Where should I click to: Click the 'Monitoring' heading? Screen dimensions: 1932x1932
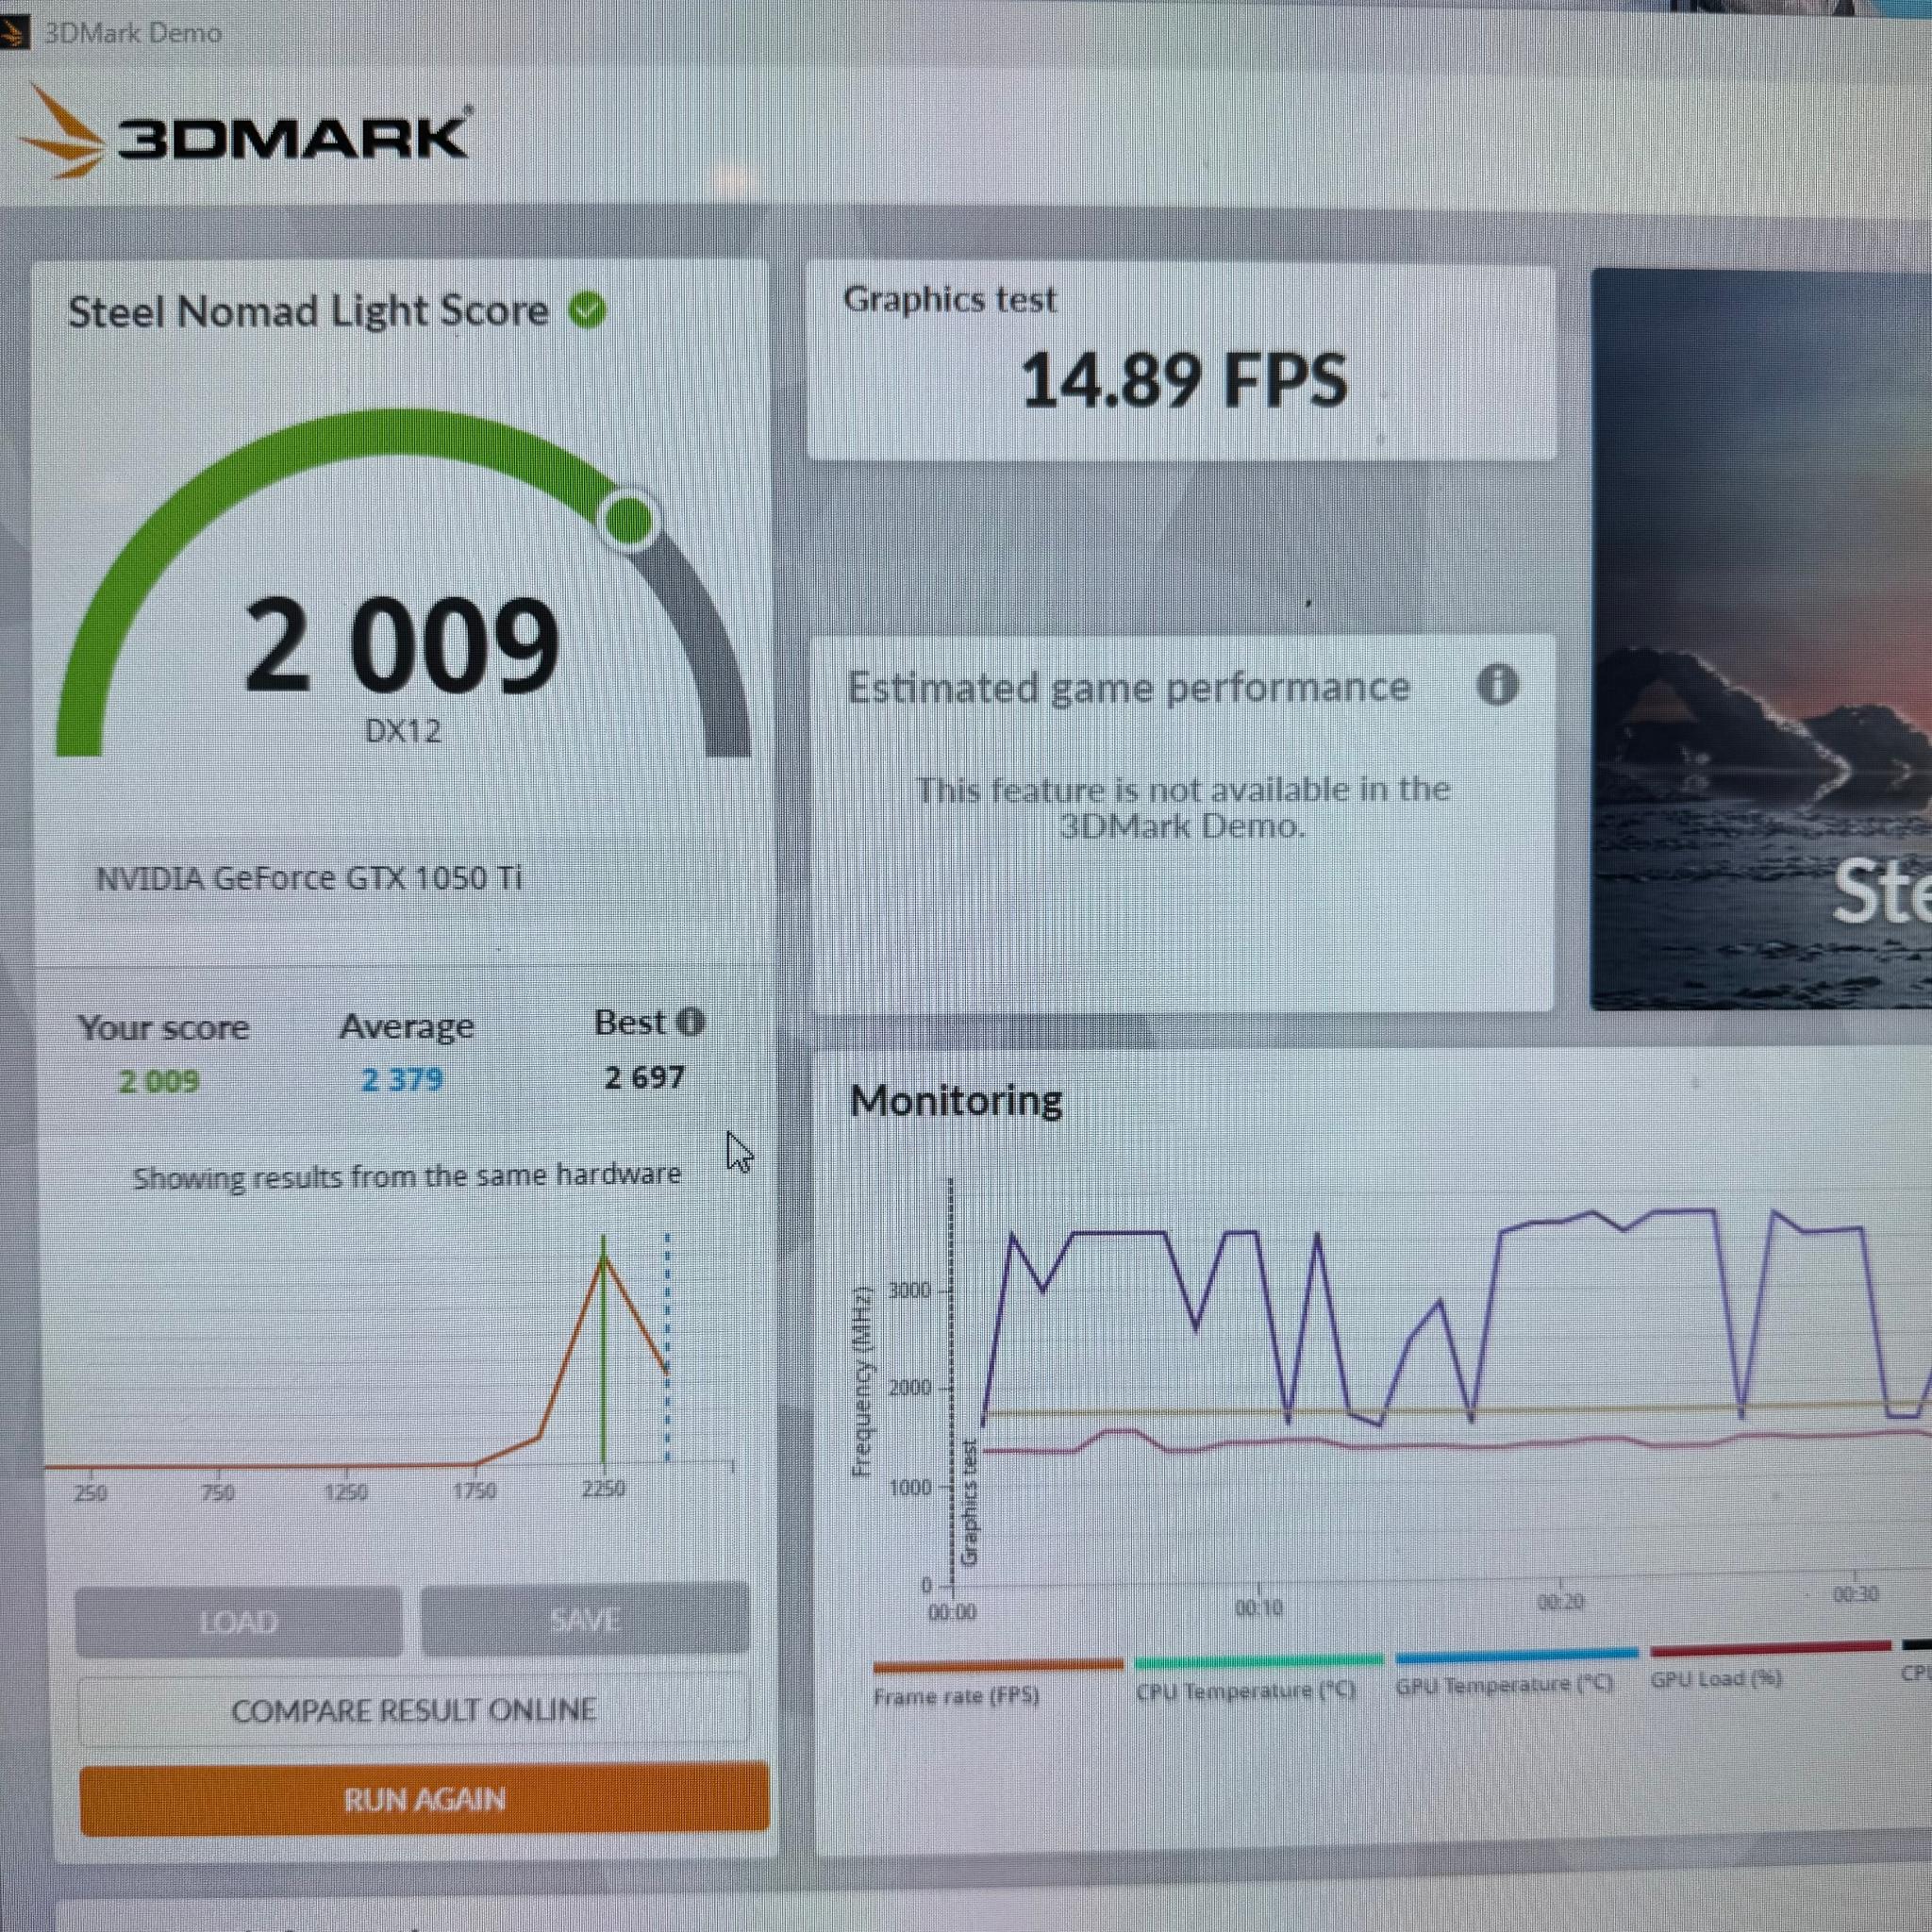point(956,1100)
